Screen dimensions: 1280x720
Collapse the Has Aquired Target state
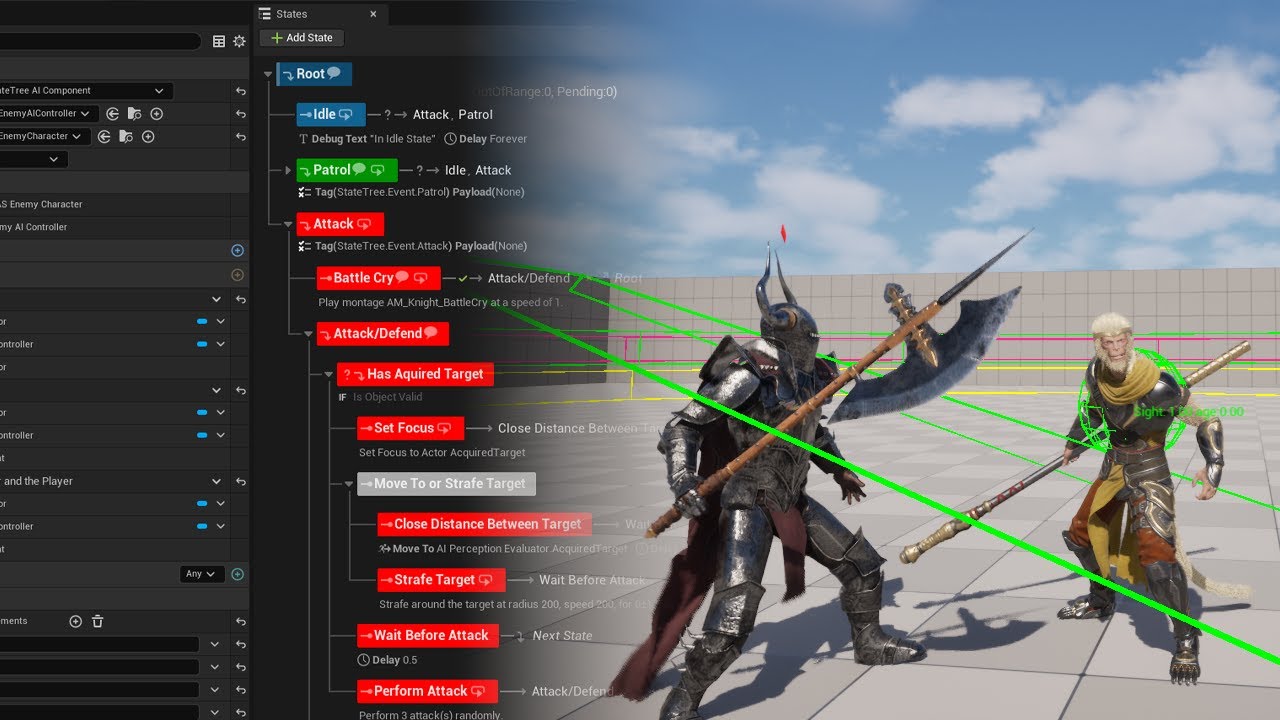click(328, 374)
